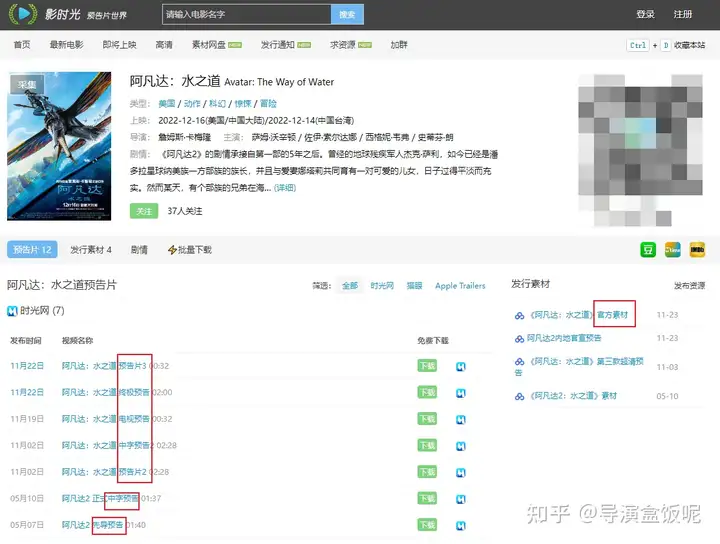Click the 科幻 genre link
The width and height of the screenshot is (720, 544).
point(218,104)
